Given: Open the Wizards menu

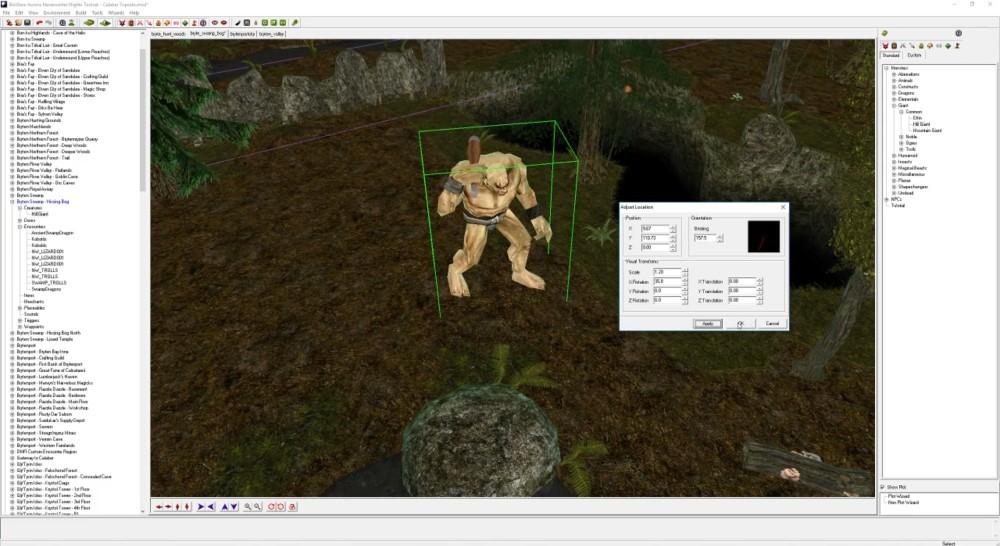Looking at the screenshot, I should (116, 13).
